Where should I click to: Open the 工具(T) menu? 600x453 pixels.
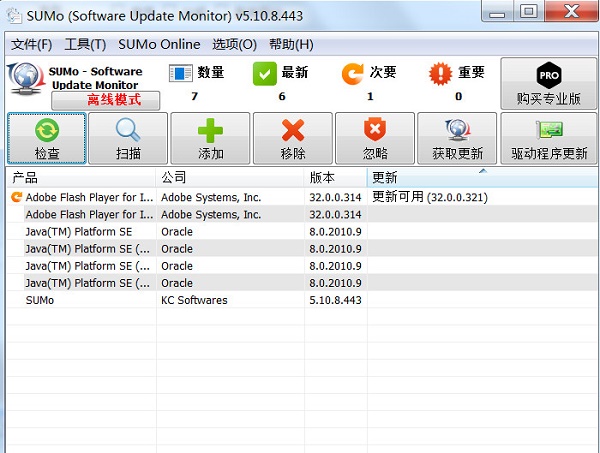click(85, 44)
